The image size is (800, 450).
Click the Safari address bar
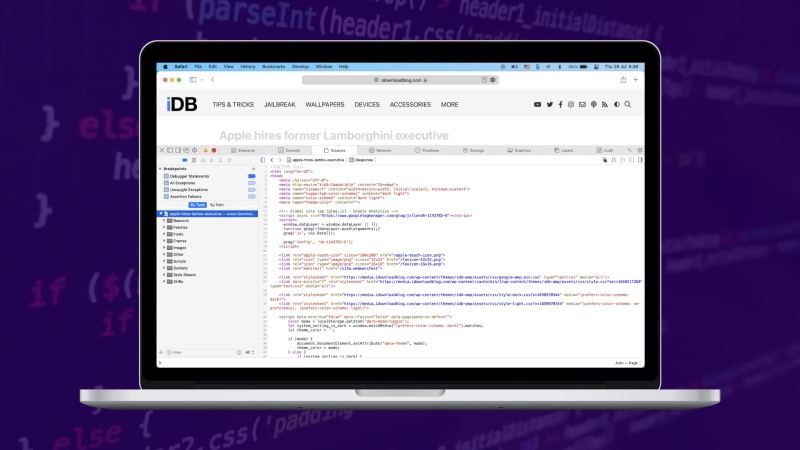pos(400,80)
